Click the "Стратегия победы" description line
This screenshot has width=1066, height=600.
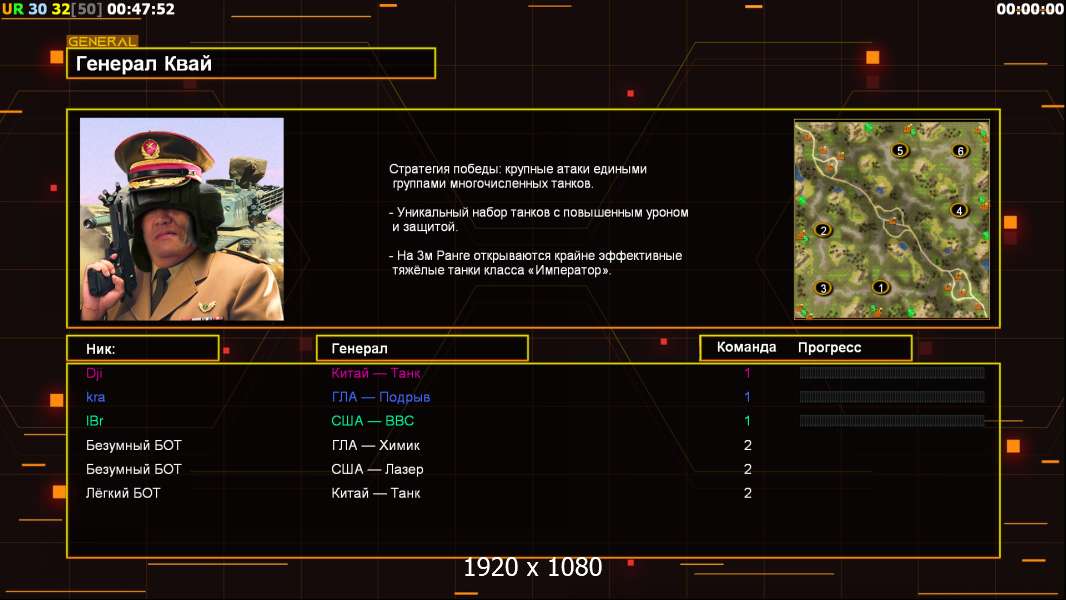point(517,176)
